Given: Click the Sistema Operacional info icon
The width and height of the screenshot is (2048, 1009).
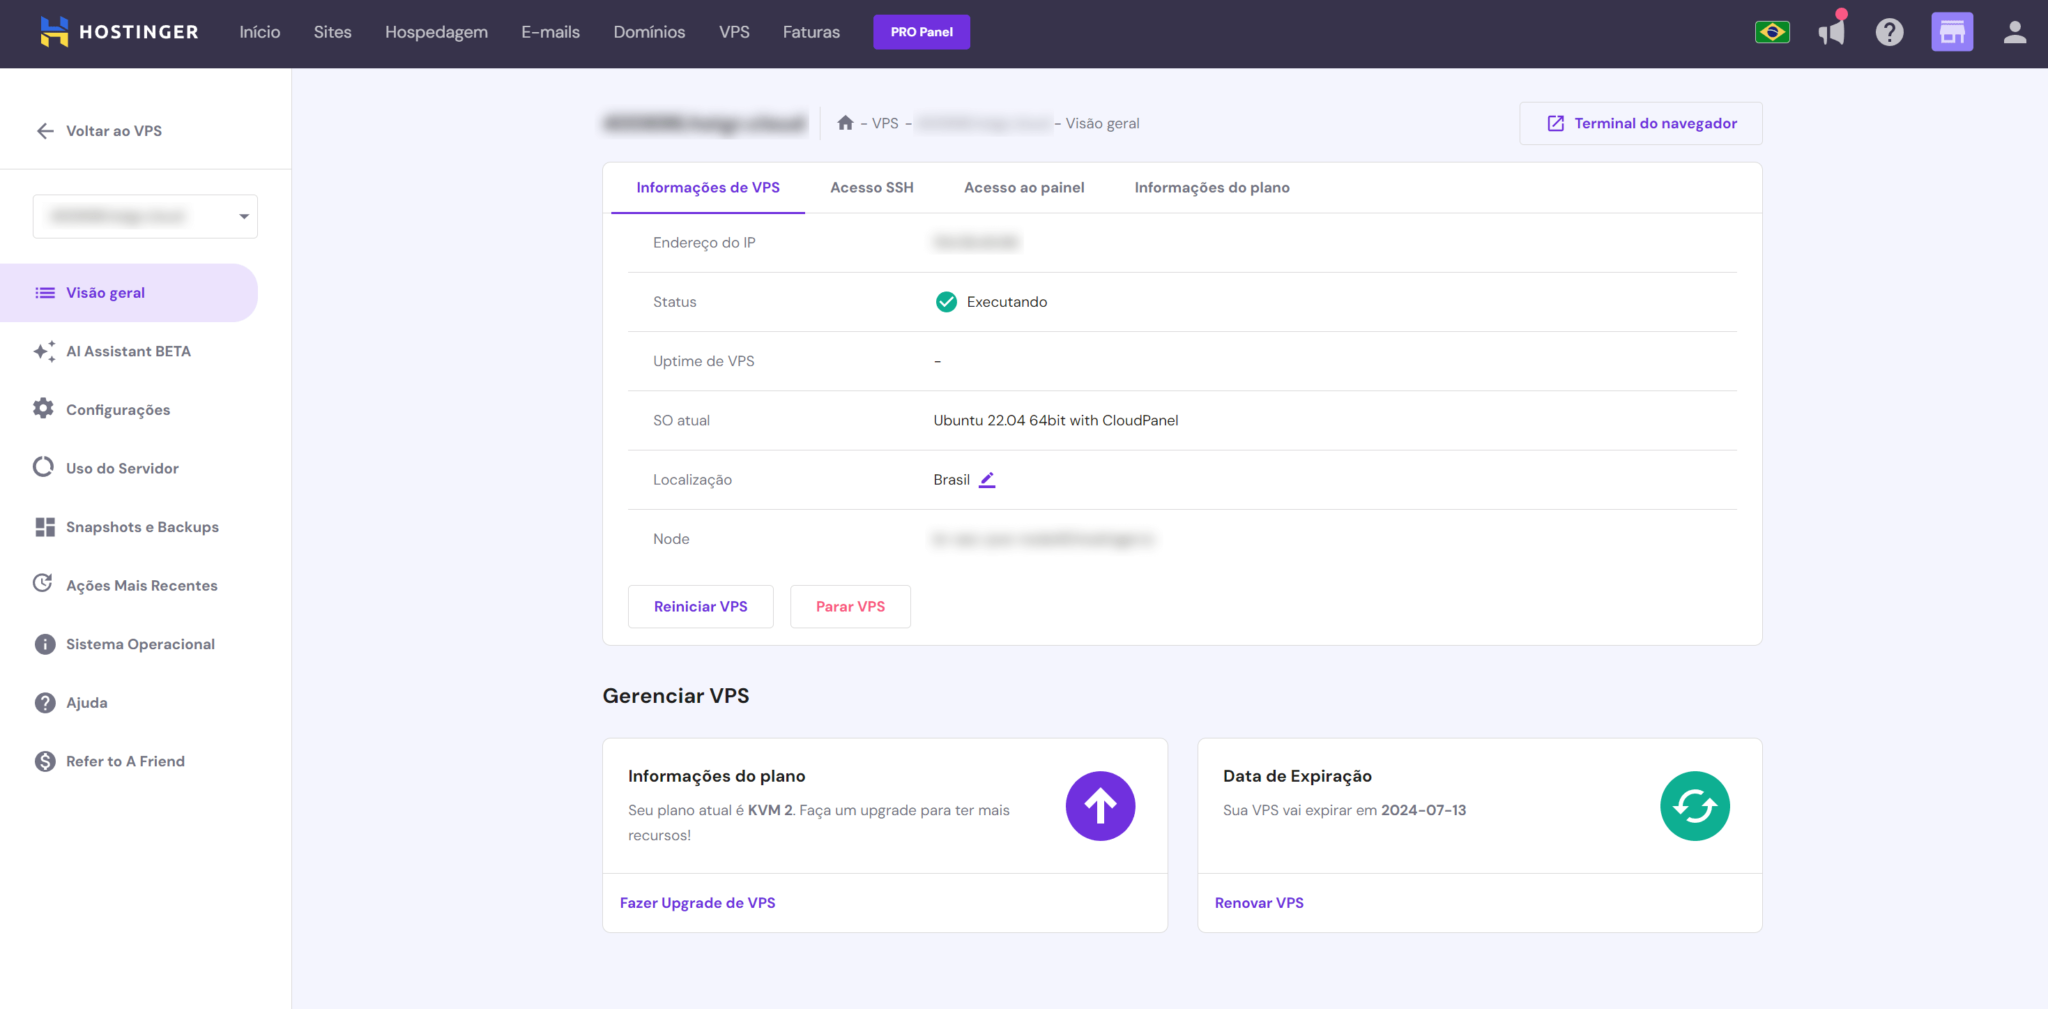Looking at the screenshot, I should pos(45,644).
